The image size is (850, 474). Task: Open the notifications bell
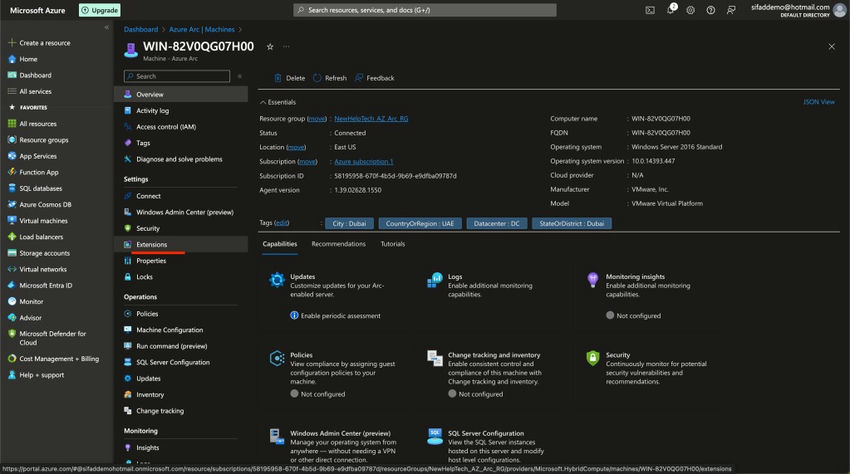tap(671, 10)
